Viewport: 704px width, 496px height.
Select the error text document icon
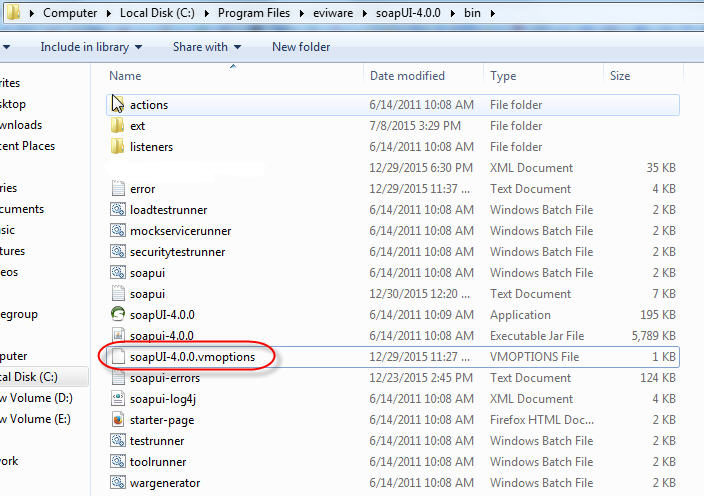(118, 189)
